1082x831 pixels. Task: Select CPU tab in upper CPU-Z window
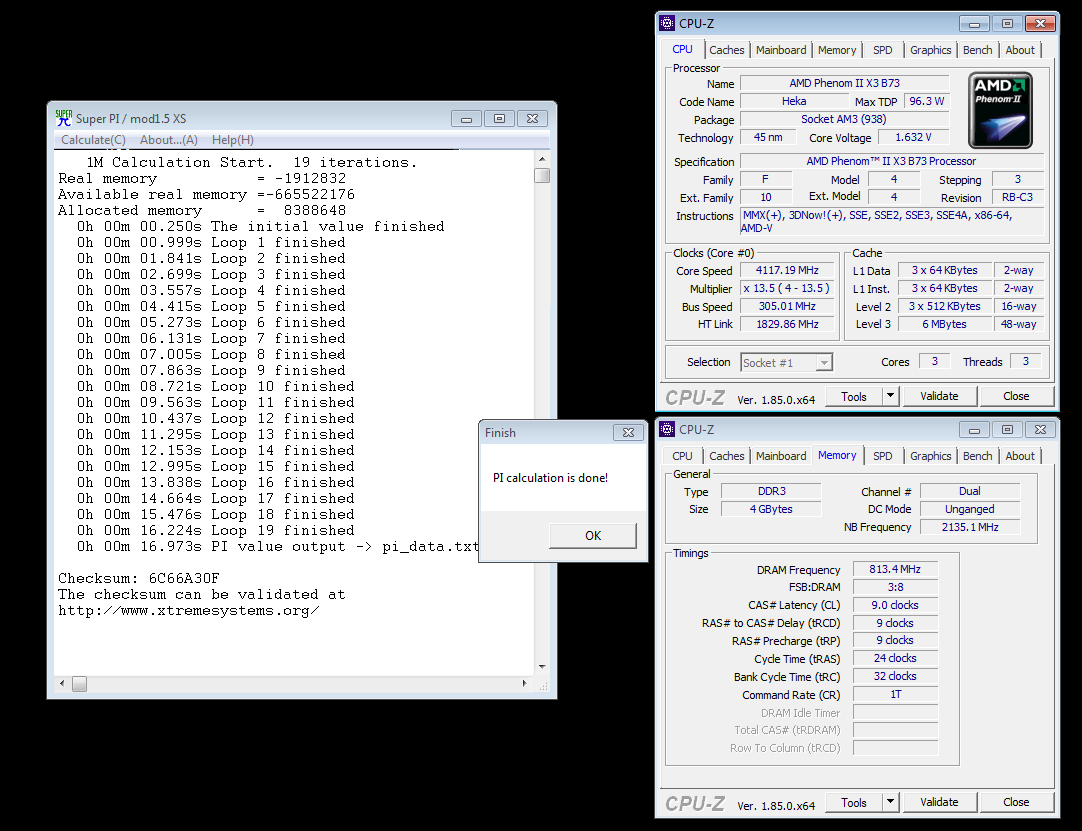[682, 49]
